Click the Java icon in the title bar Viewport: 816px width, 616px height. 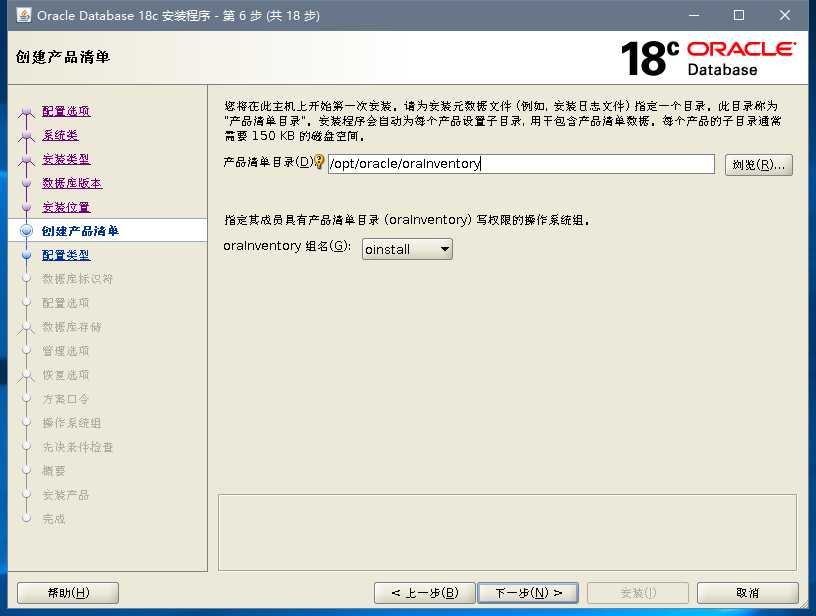pos(23,15)
